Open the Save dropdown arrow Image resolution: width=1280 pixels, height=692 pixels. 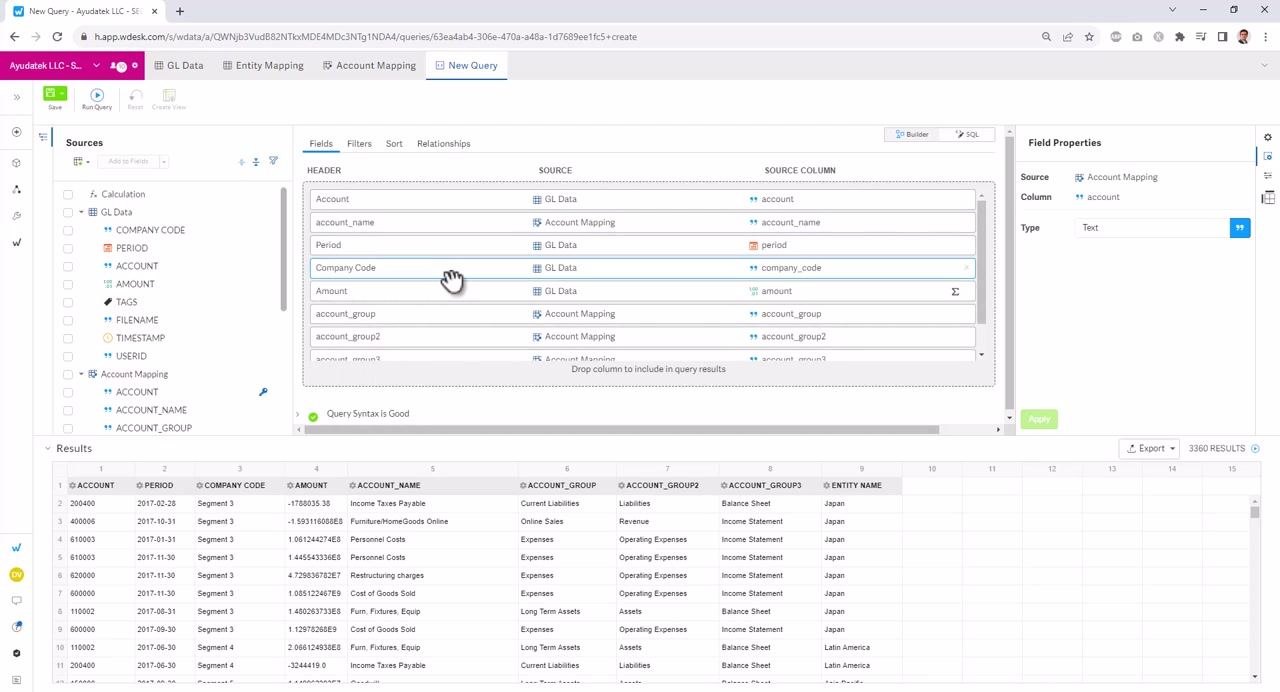click(x=62, y=93)
